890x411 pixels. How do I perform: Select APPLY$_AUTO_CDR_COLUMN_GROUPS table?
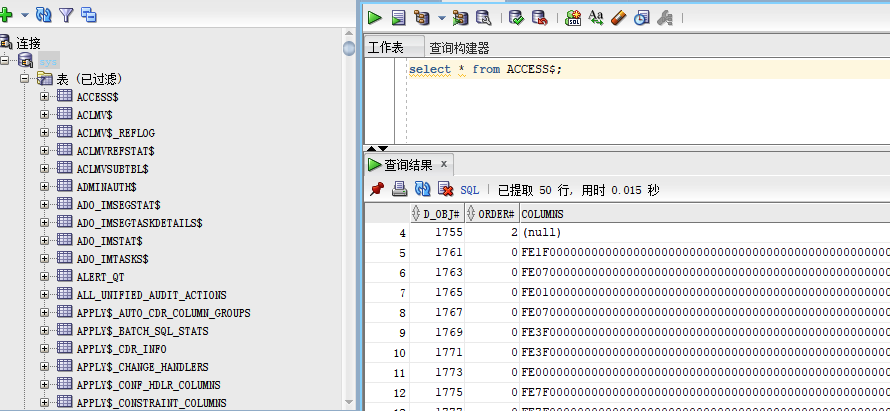[x=163, y=313]
